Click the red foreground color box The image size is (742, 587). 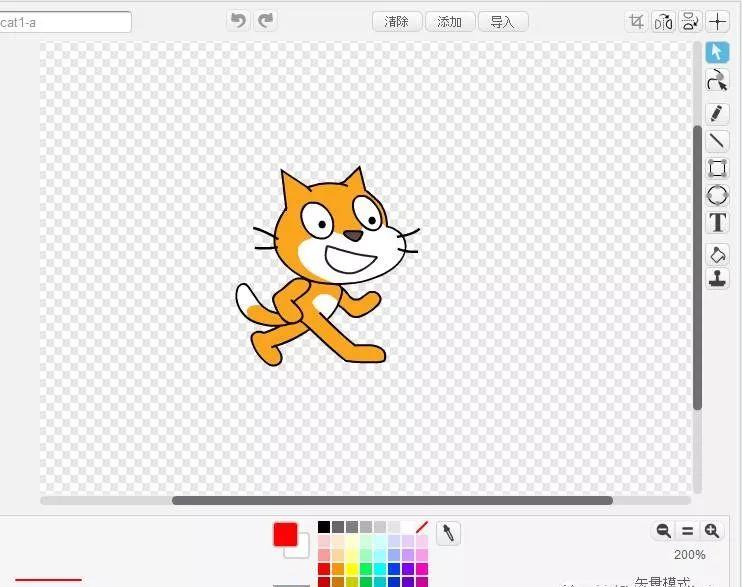coord(285,534)
